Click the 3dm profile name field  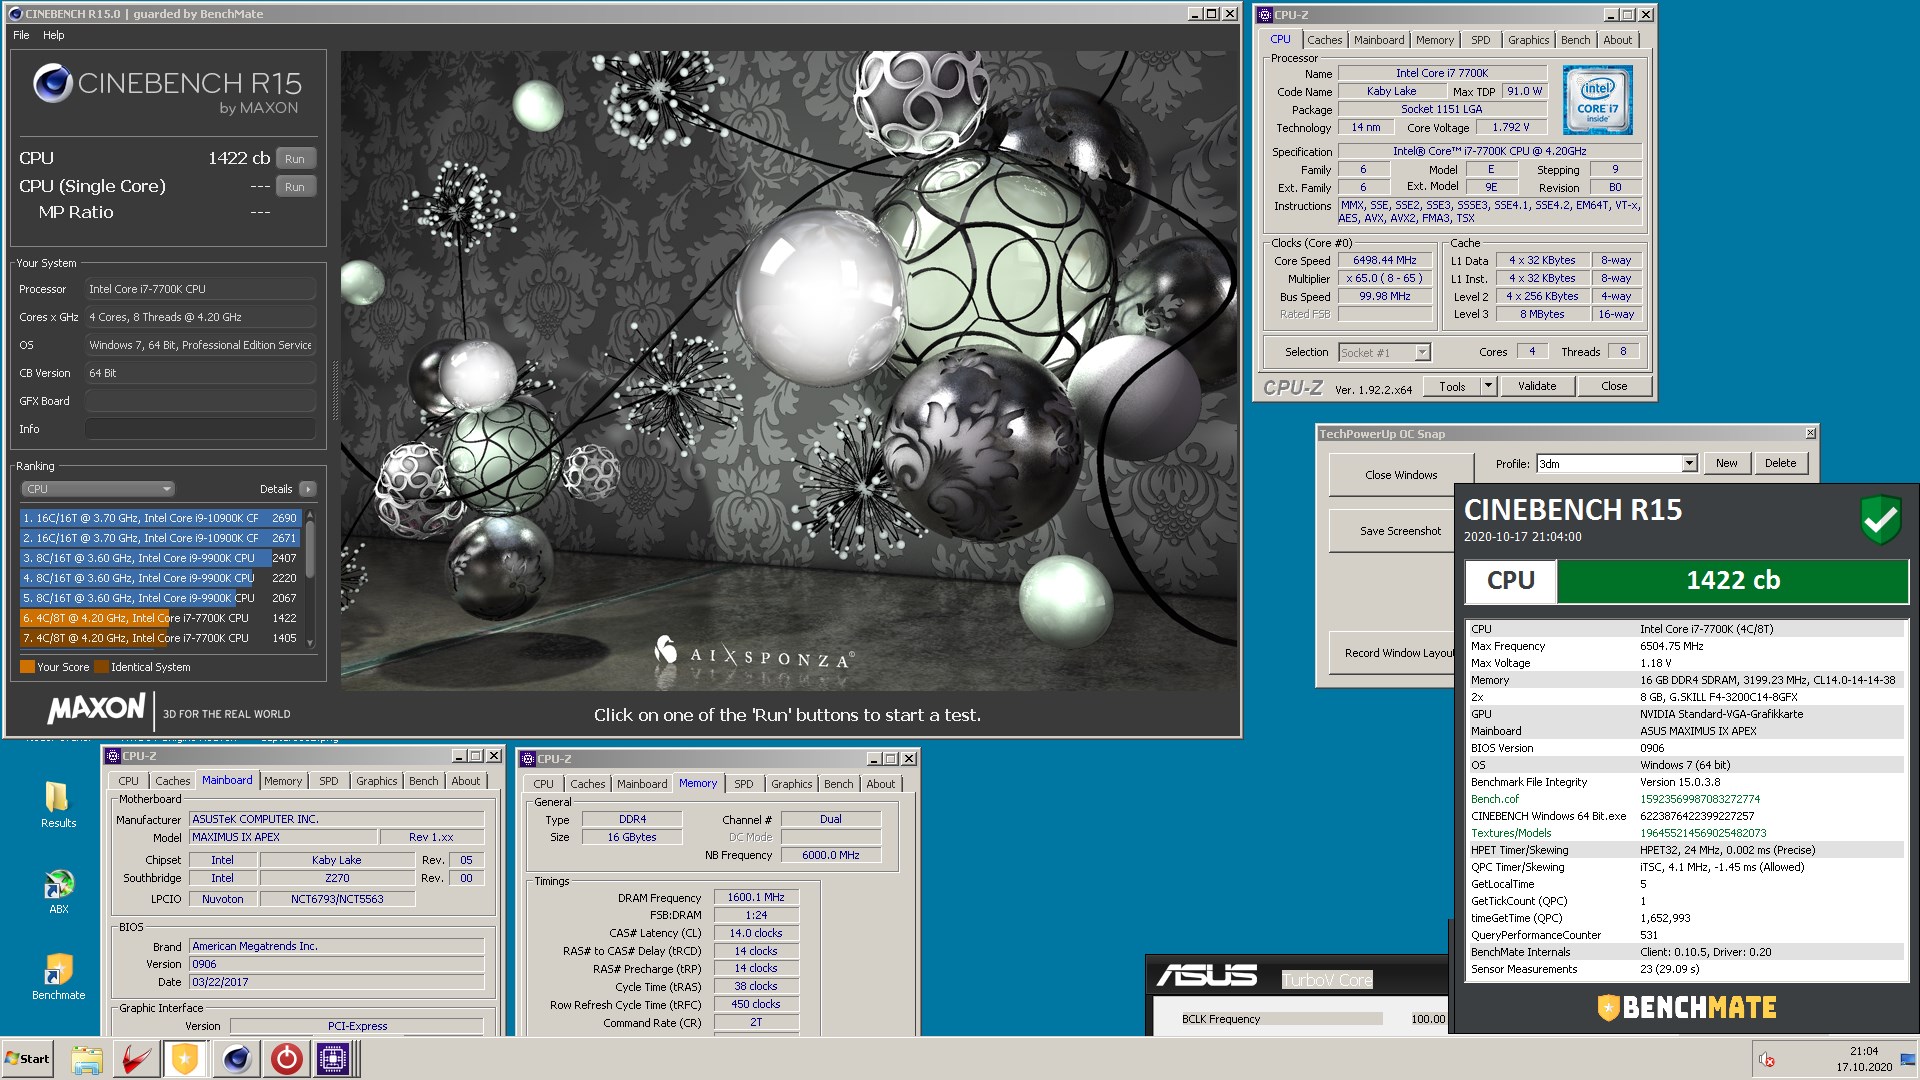click(x=1609, y=463)
